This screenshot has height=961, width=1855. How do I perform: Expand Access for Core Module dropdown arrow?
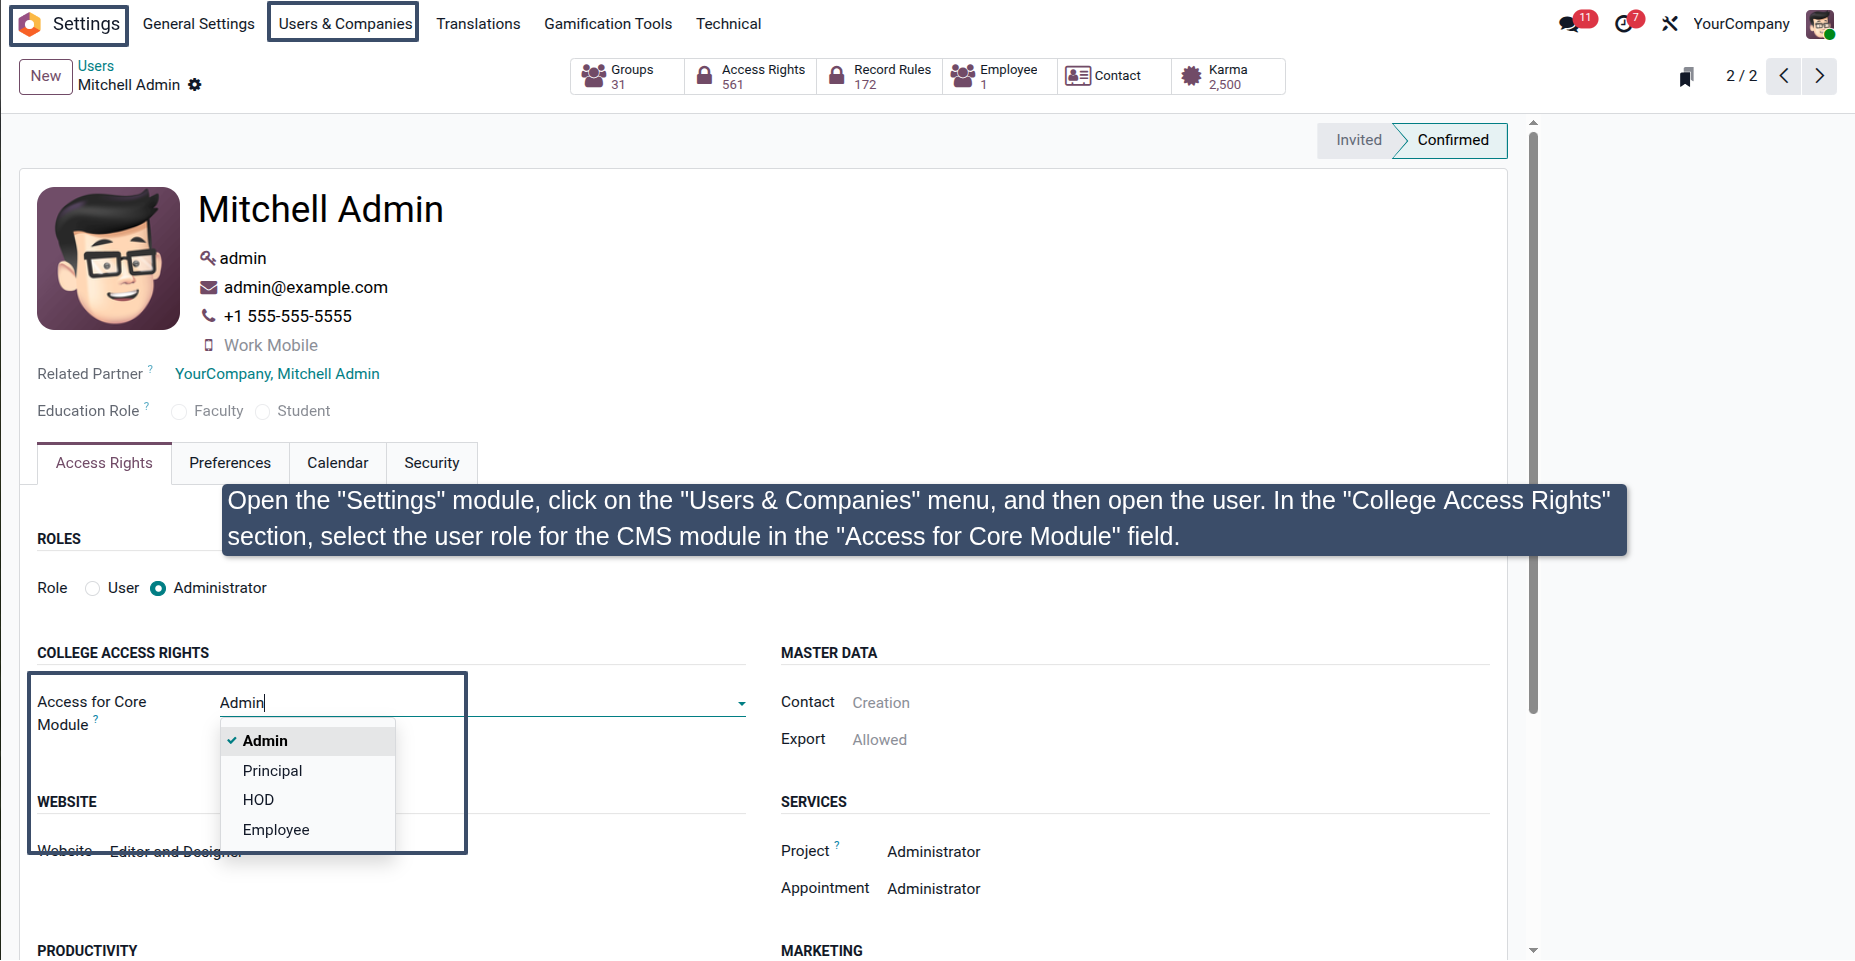tap(742, 704)
